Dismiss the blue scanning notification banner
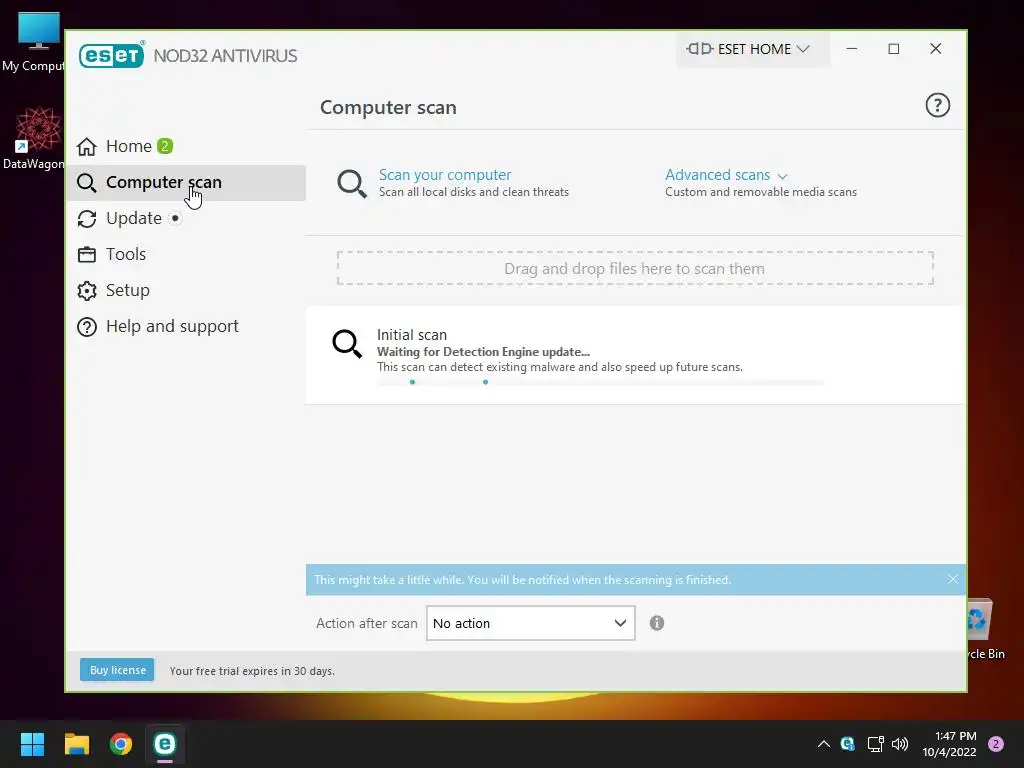Screen dimensions: 1024x768 click(952, 579)
